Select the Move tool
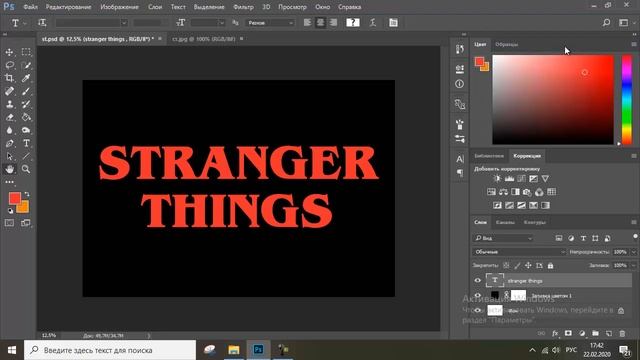 coord(9,52)
